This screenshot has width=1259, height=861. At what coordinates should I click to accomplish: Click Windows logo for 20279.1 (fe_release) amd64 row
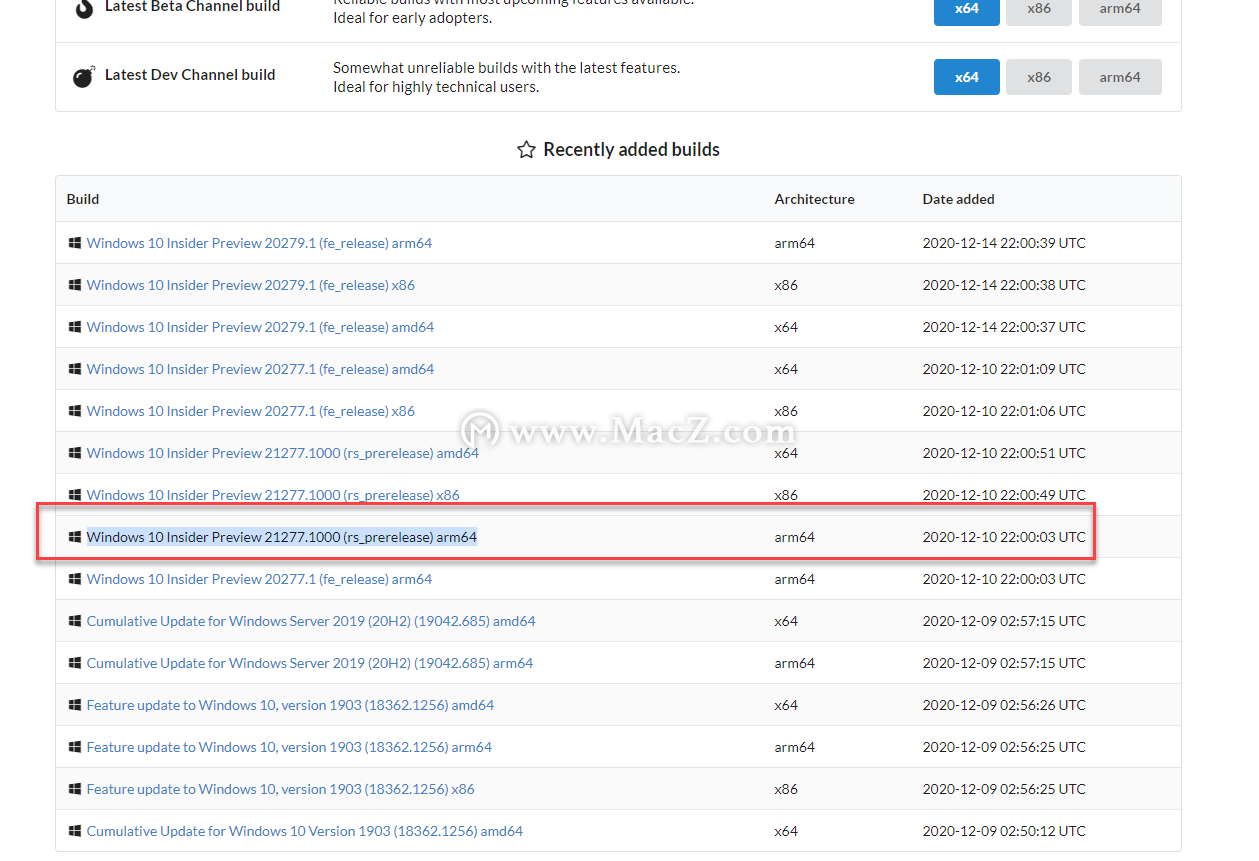74,327
